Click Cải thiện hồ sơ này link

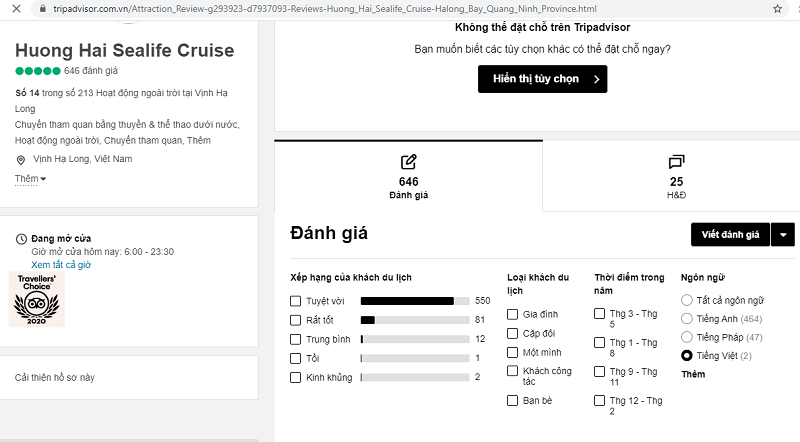(55, 378)
